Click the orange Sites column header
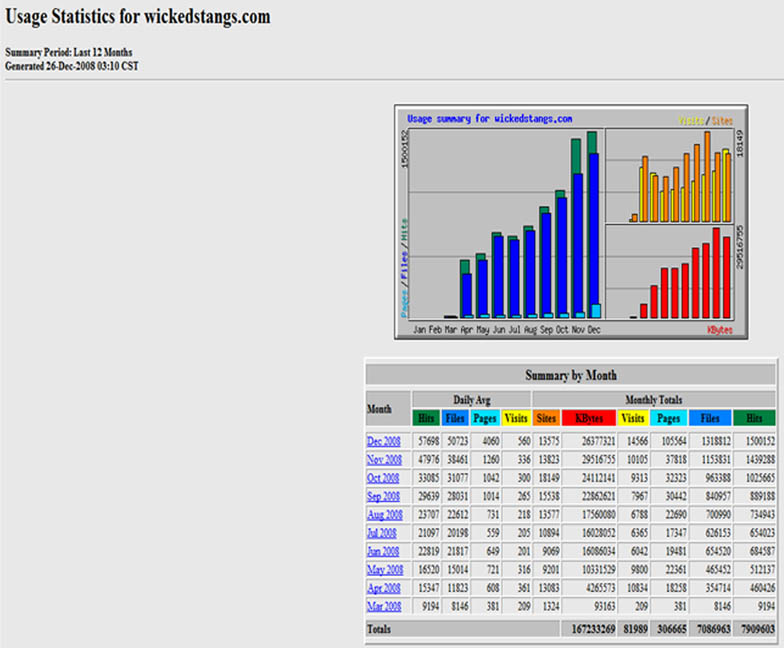 click(546, 418)
